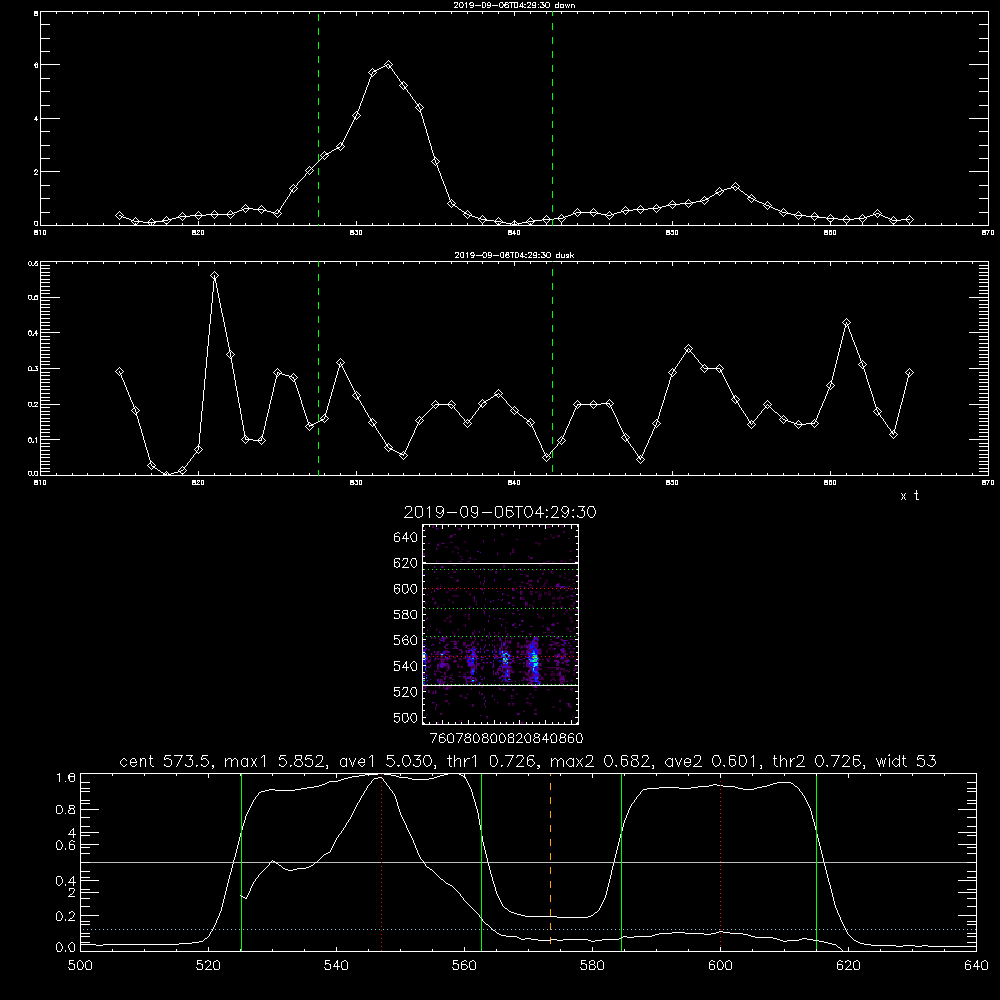Click the dawn plot title text
1000x1000 pixels.
[x=514, y=5]
